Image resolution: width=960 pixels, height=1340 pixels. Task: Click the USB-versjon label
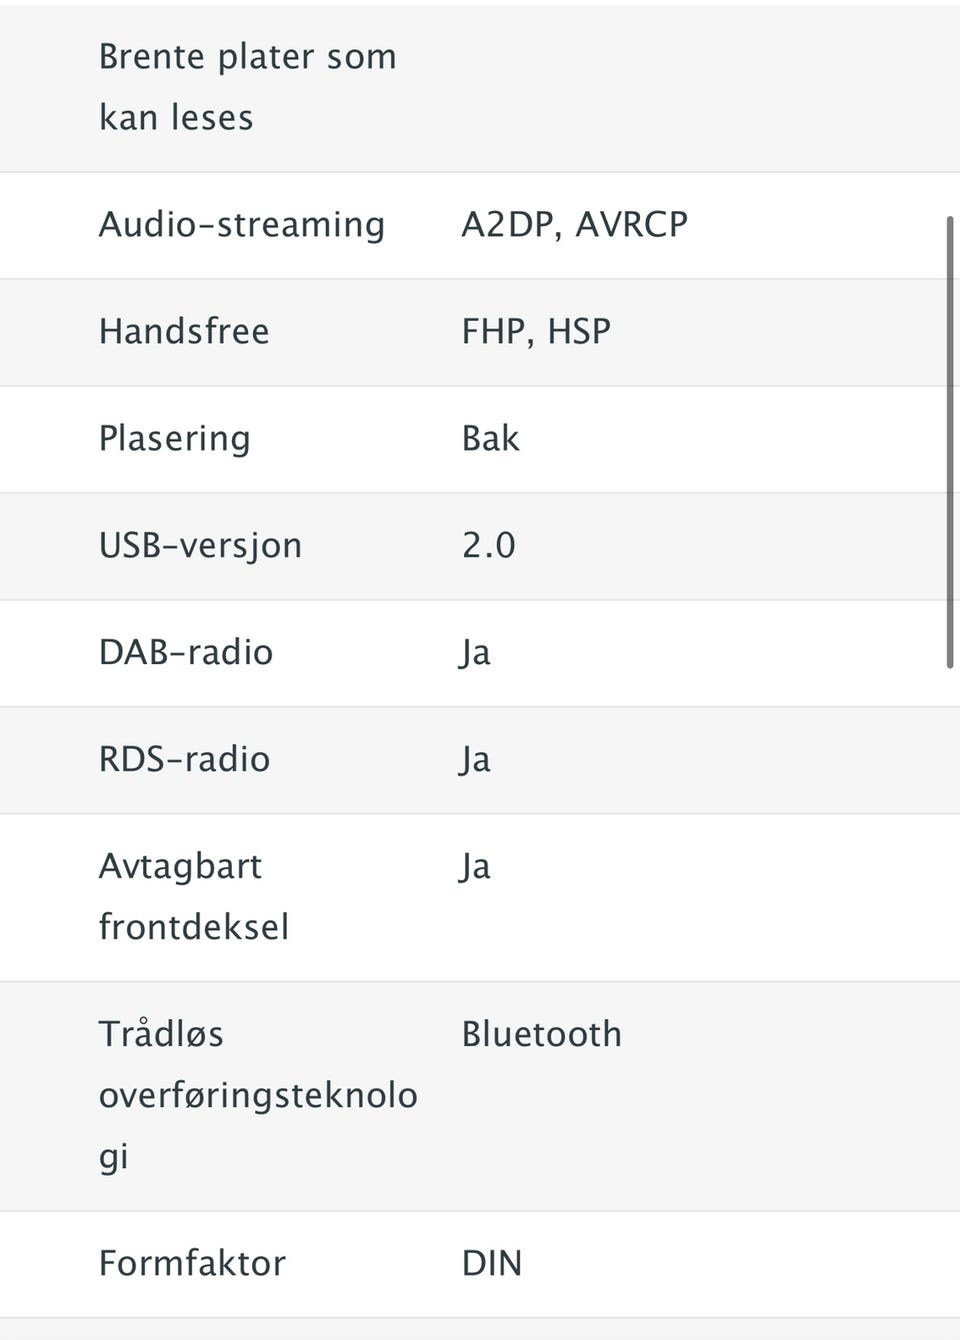[200, 546]
